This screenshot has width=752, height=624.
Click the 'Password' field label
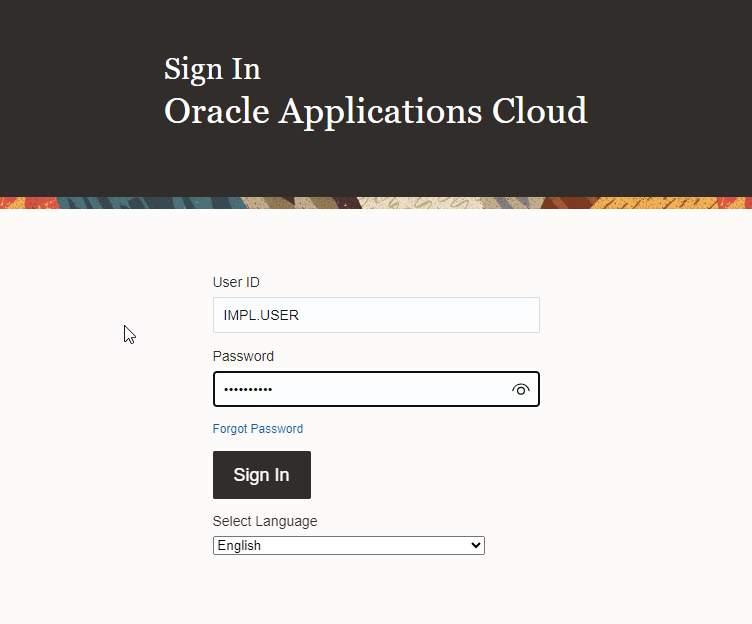243,356
